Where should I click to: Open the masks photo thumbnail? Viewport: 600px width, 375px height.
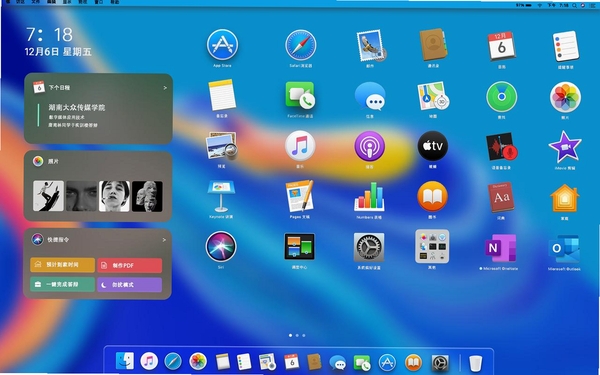pyautogui.click(x=147, y=196)
